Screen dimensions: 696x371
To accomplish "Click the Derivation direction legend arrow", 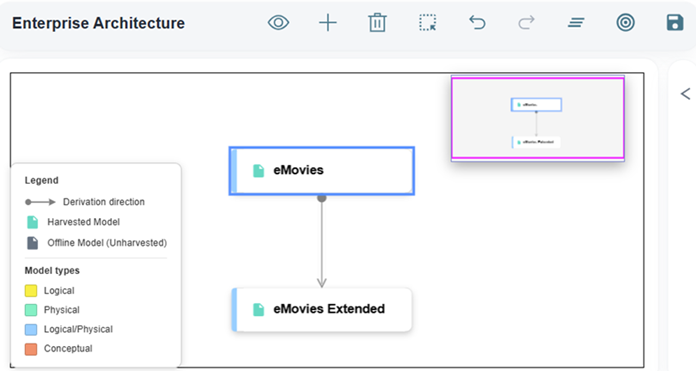I will pos(40,202).
